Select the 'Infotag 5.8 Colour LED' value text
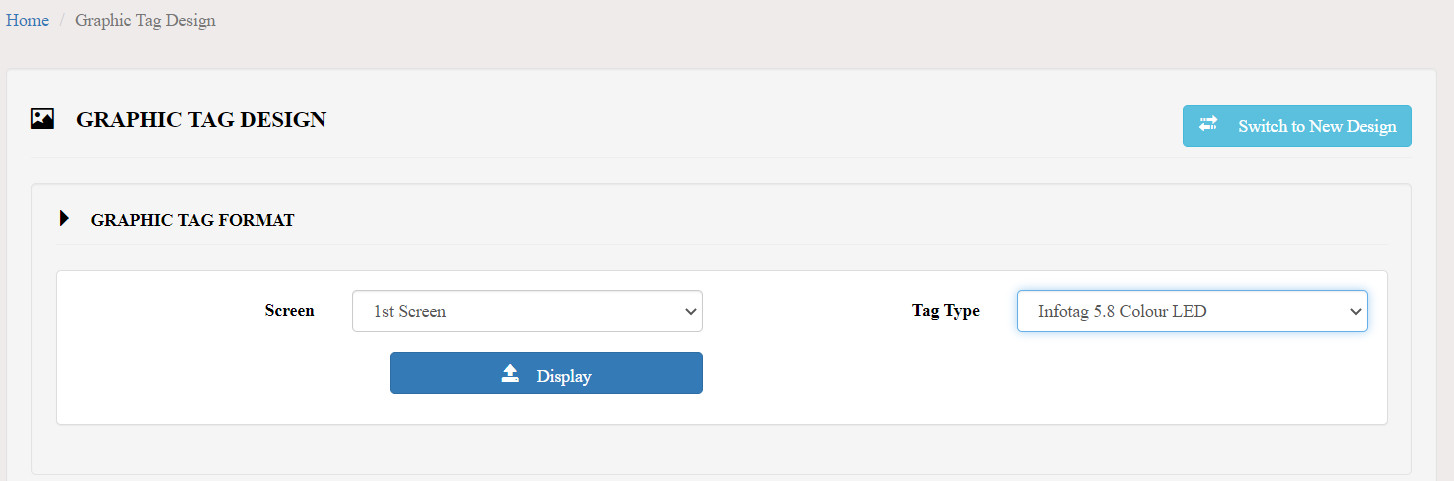 point(1122,311)
